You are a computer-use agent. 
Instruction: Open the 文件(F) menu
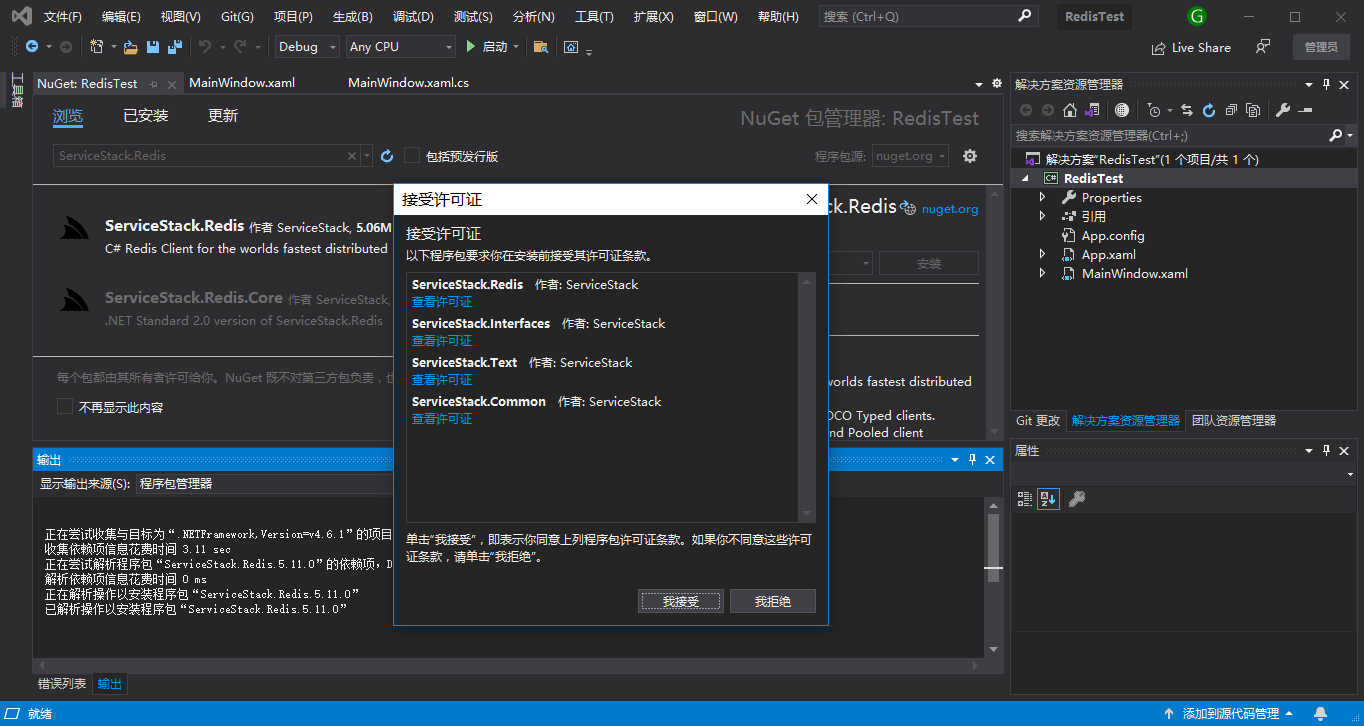63,17
